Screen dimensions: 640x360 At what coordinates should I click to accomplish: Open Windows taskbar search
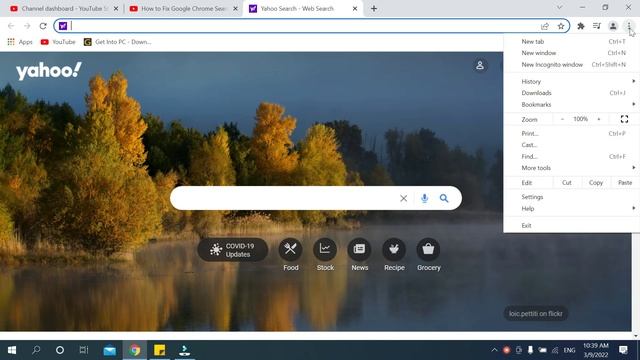36,350
